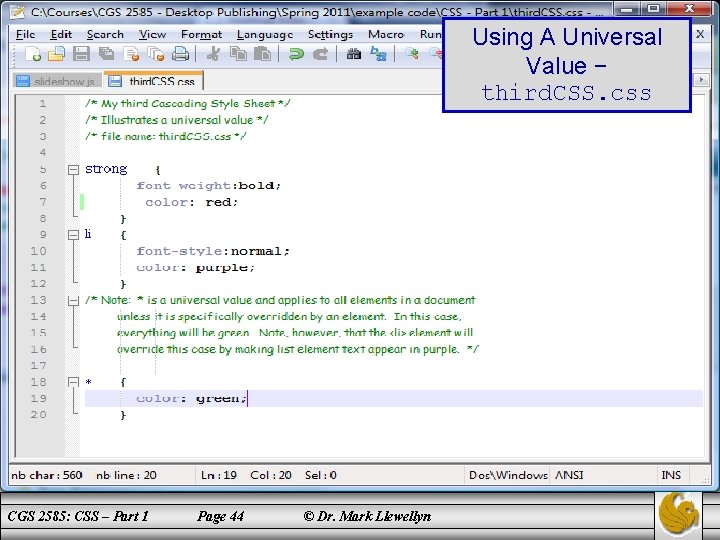Click the Save floppy disk icon
Viewport: 720px width, 540px height.
click(81, 54)
